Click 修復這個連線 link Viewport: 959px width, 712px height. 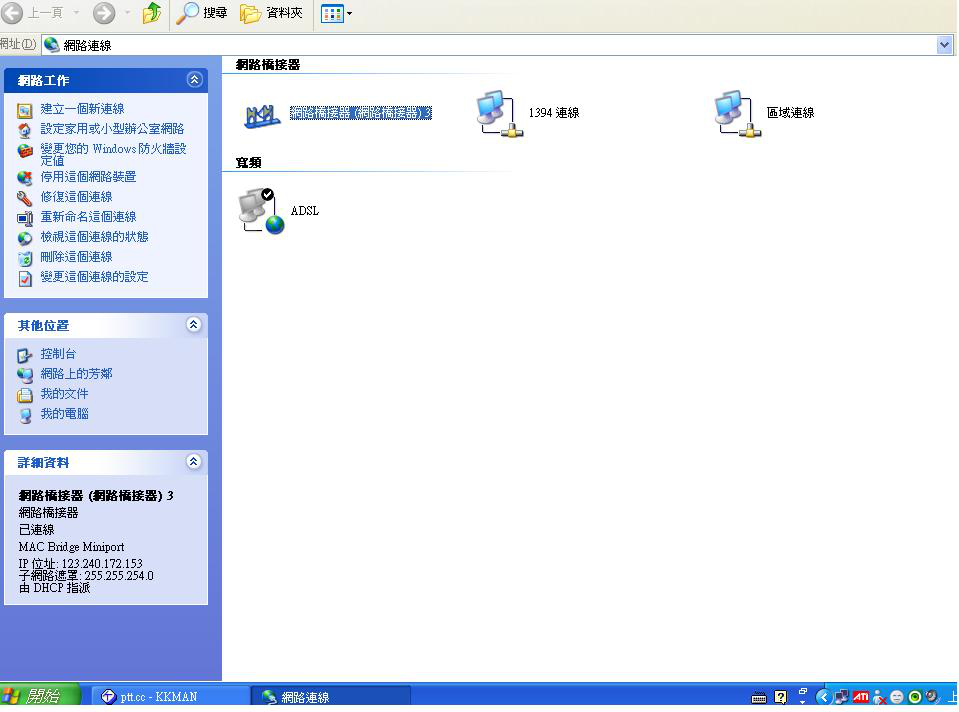pos(76,197)
